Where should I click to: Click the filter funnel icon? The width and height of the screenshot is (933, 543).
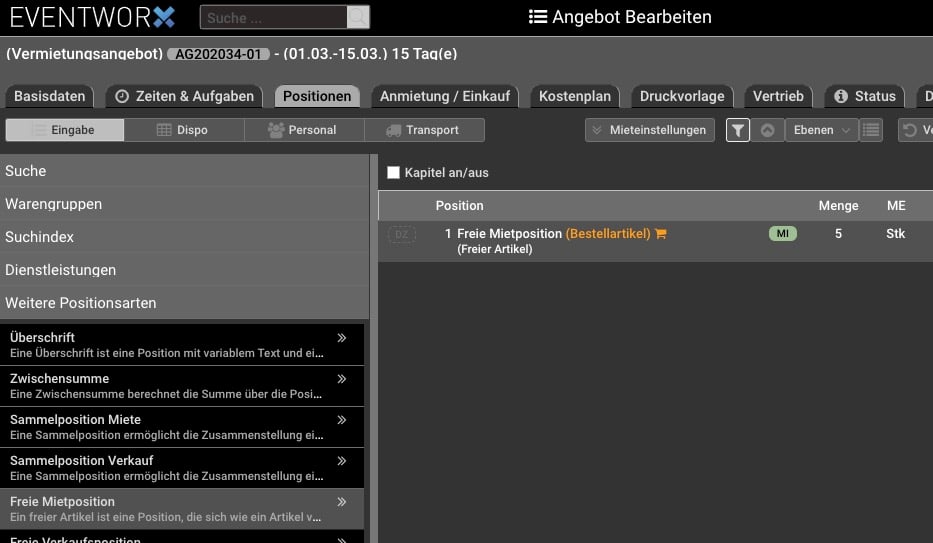pos(738,130)
